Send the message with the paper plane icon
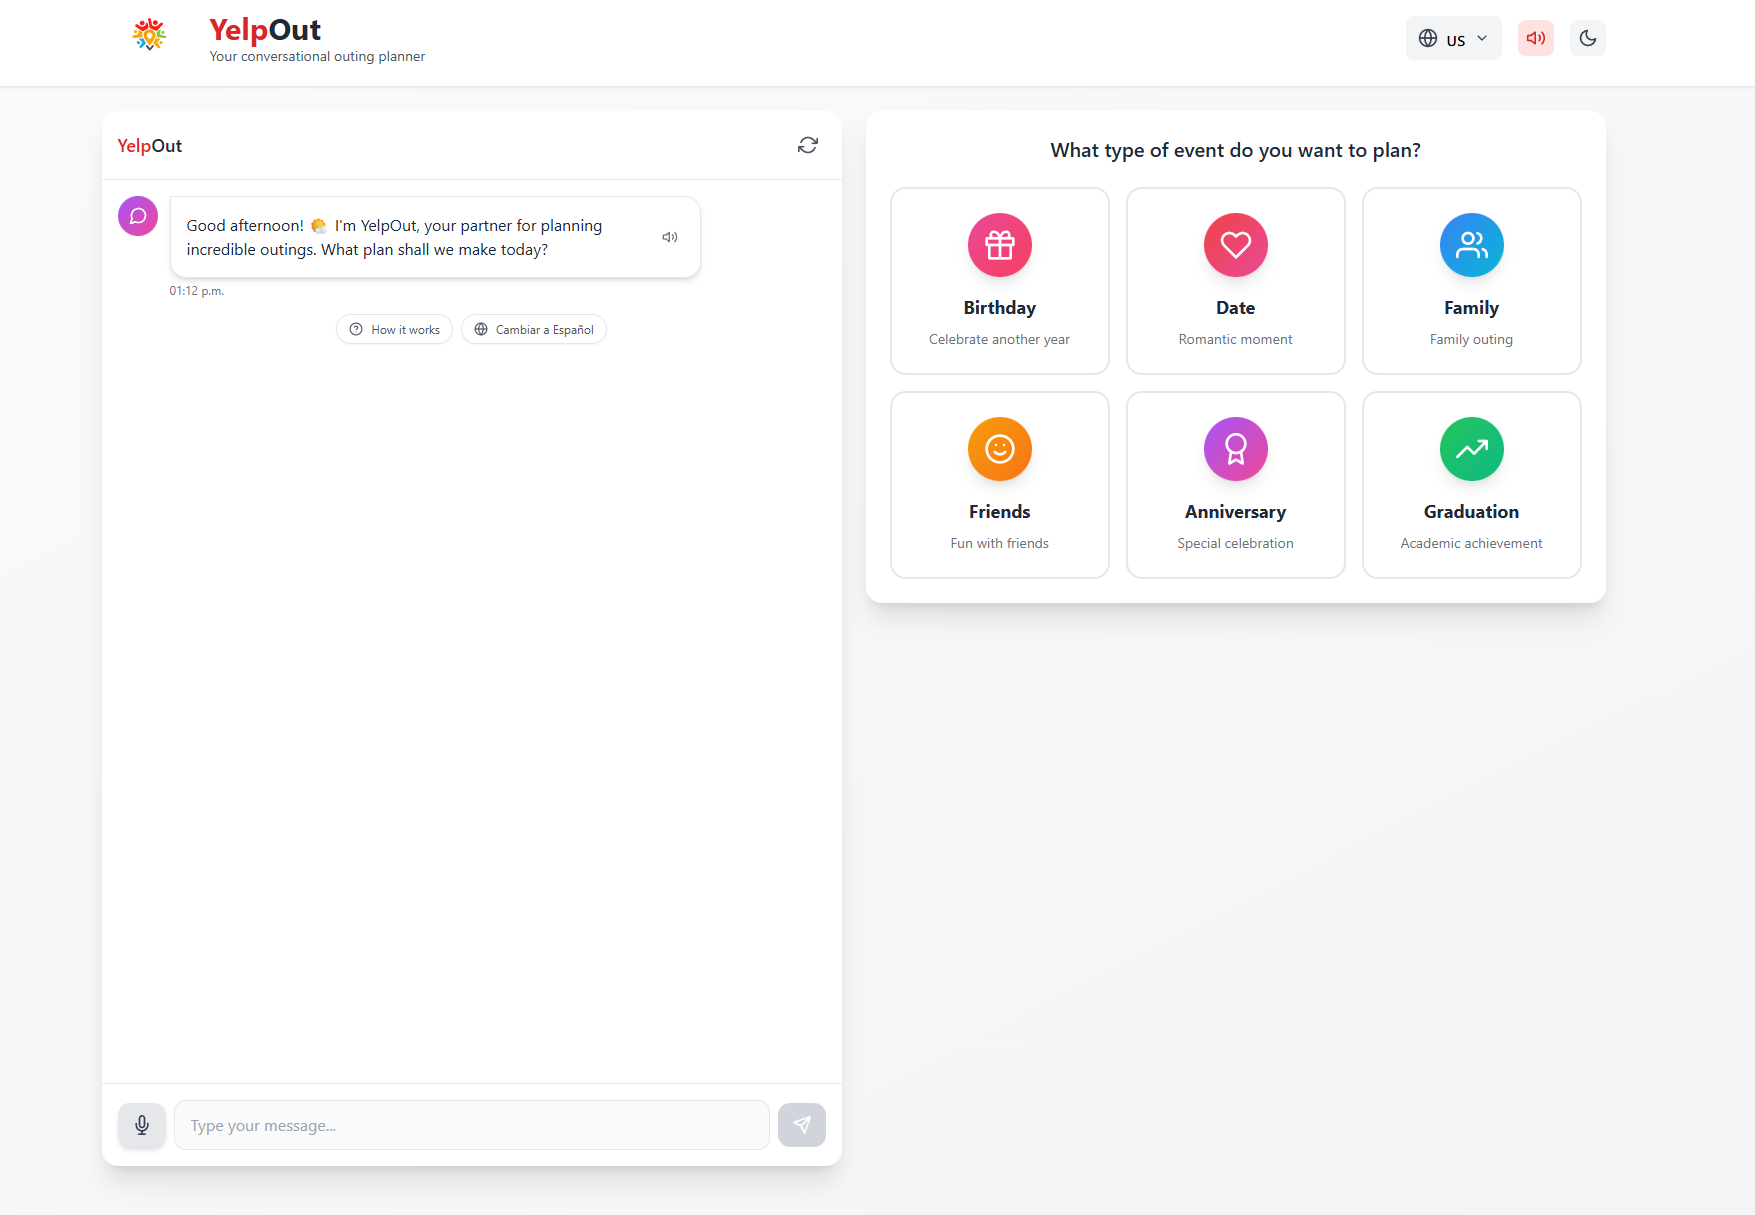Viewport: 1755px width, 1215px height. 802,1125
